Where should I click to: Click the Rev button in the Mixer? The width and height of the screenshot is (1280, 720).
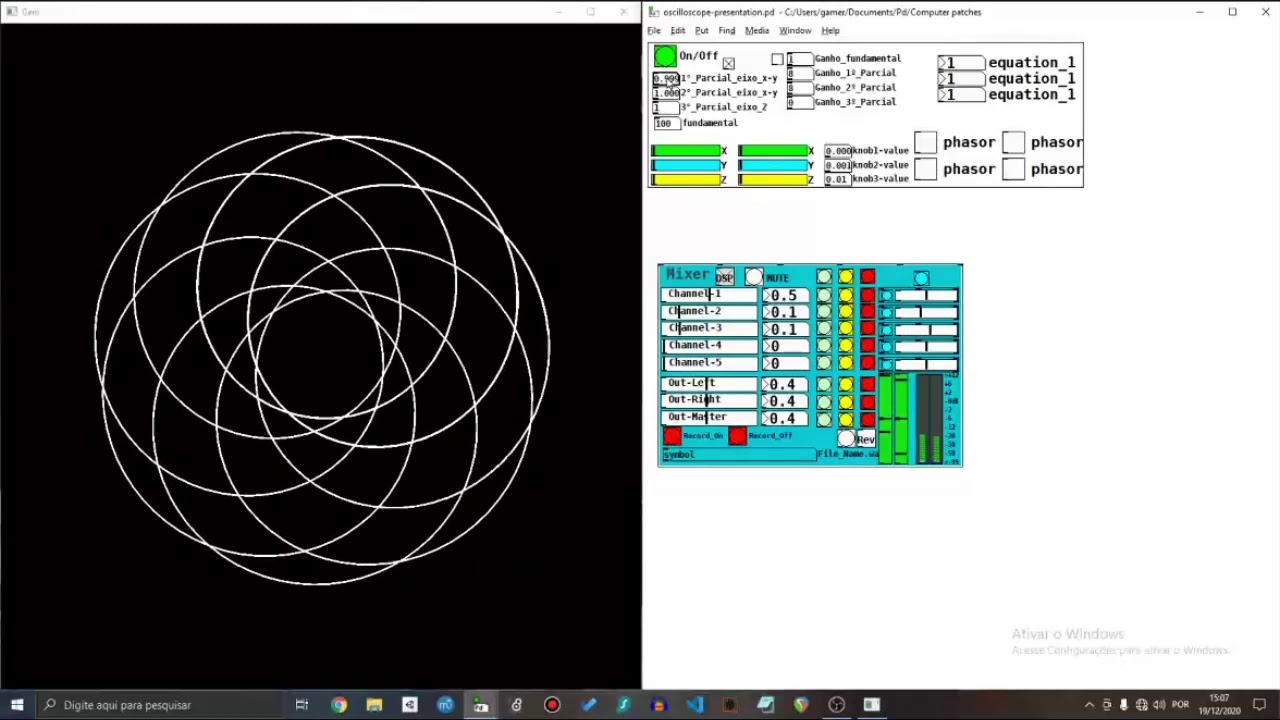pos(866,440)
